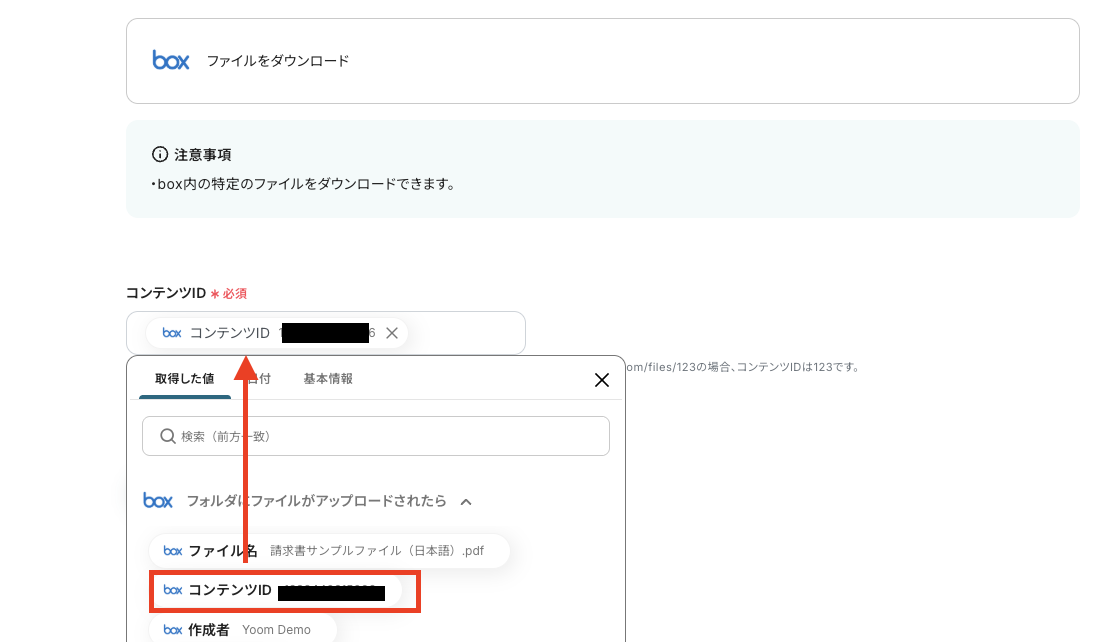The image size is (1120, 642).
Task: Click the magnifier icon in the search box
Action: (168, 436)
